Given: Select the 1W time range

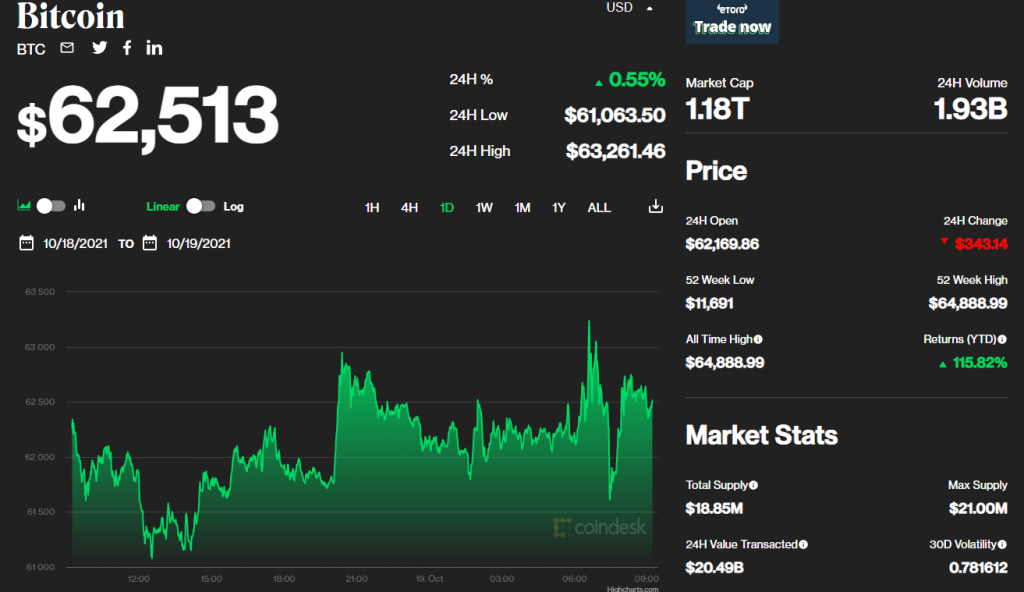Looking at the screenshot, I should point(484,208).
